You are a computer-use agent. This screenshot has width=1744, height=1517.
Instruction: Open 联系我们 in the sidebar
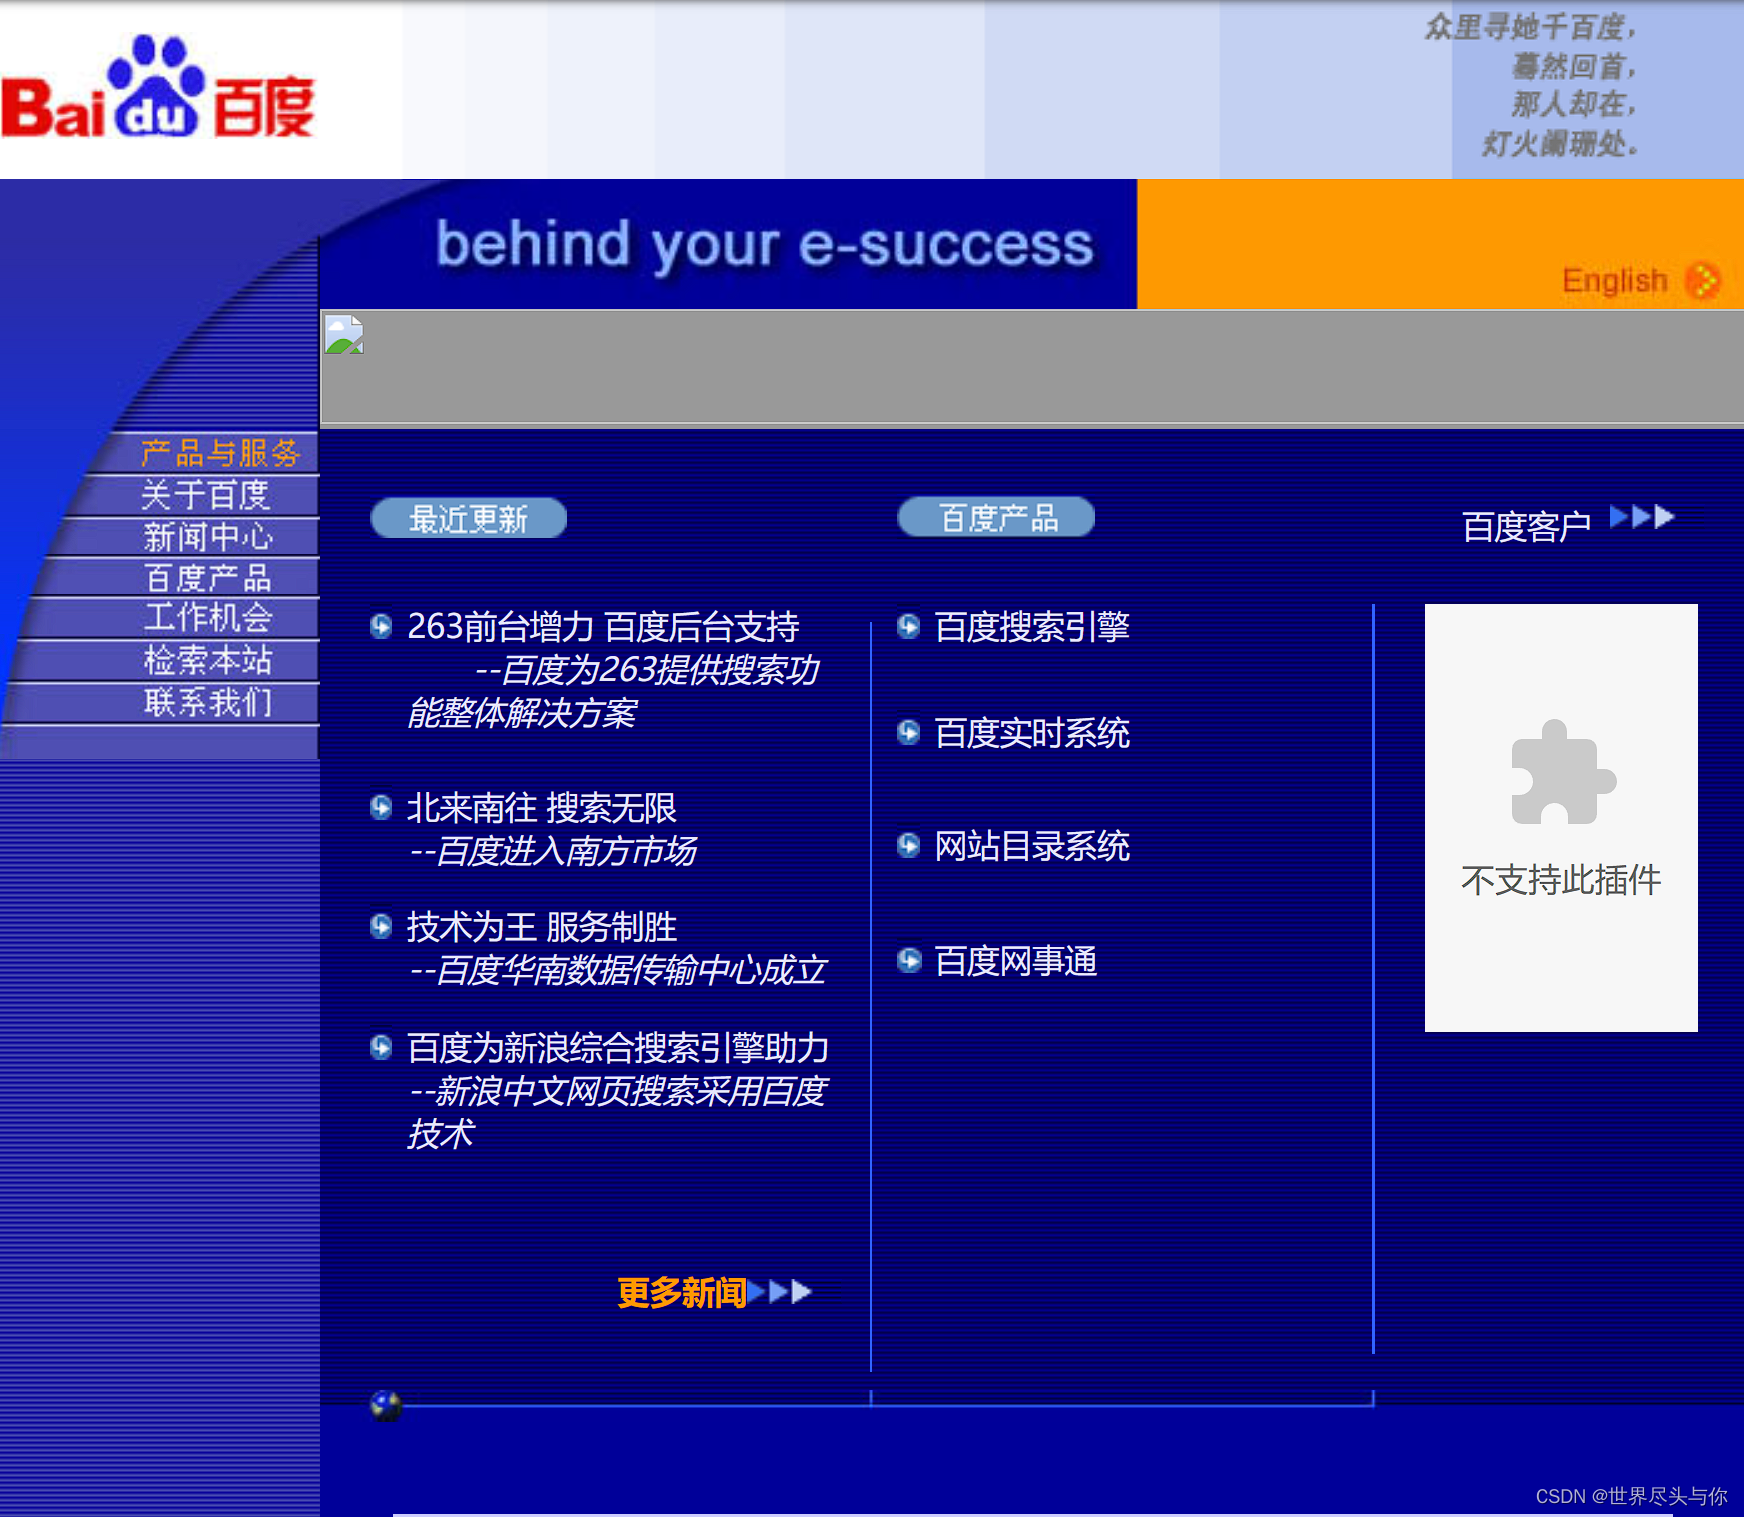[207, 702]
